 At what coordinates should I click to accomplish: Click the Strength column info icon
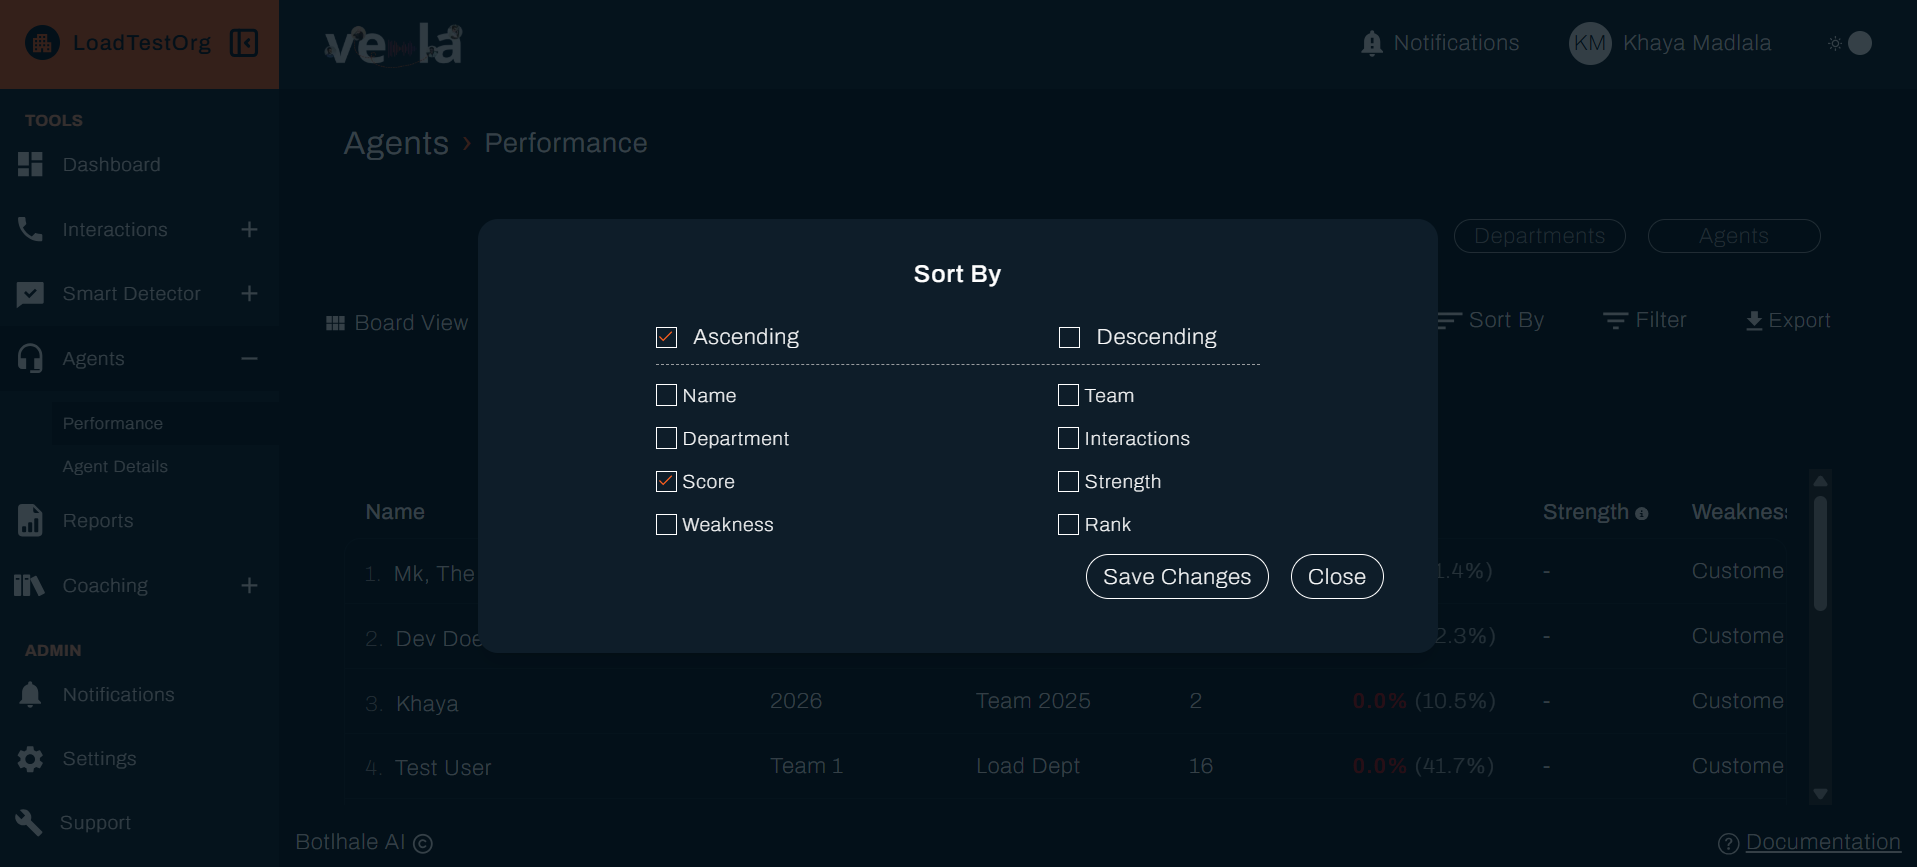pos(1641,514)
